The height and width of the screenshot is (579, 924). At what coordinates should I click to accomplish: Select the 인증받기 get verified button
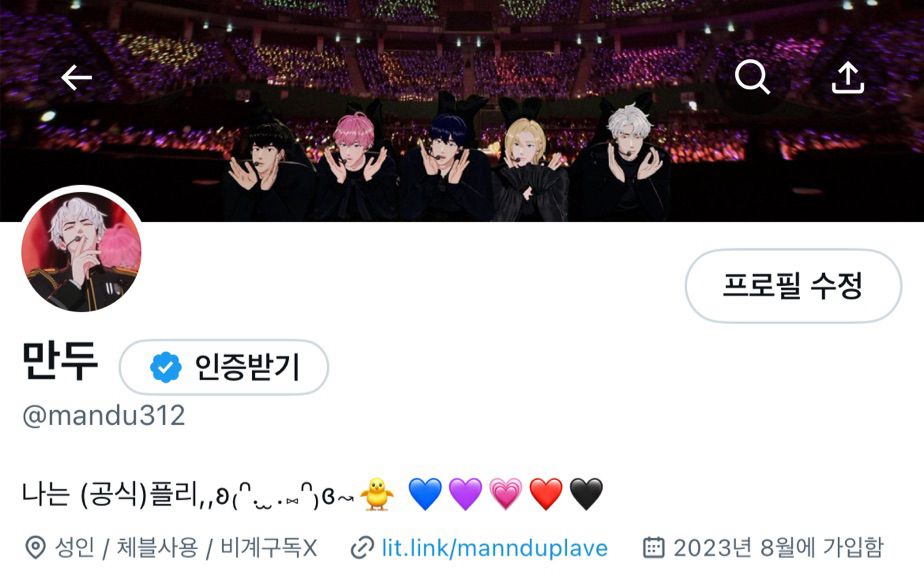point(224,367)
